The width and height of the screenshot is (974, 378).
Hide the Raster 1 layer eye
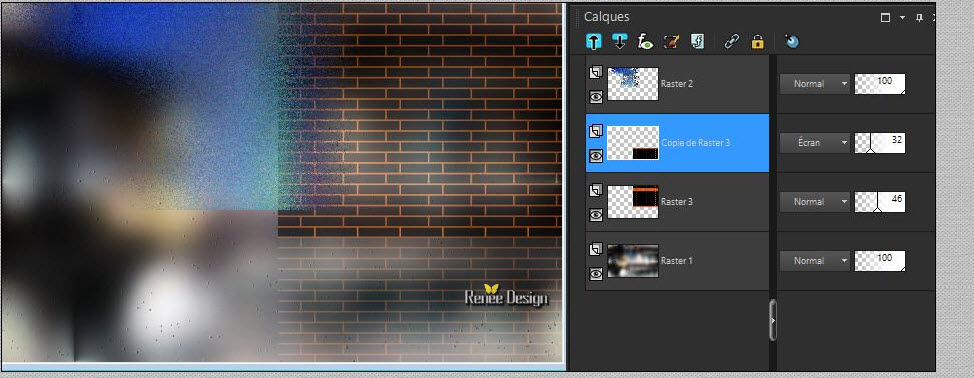(596, 274)
